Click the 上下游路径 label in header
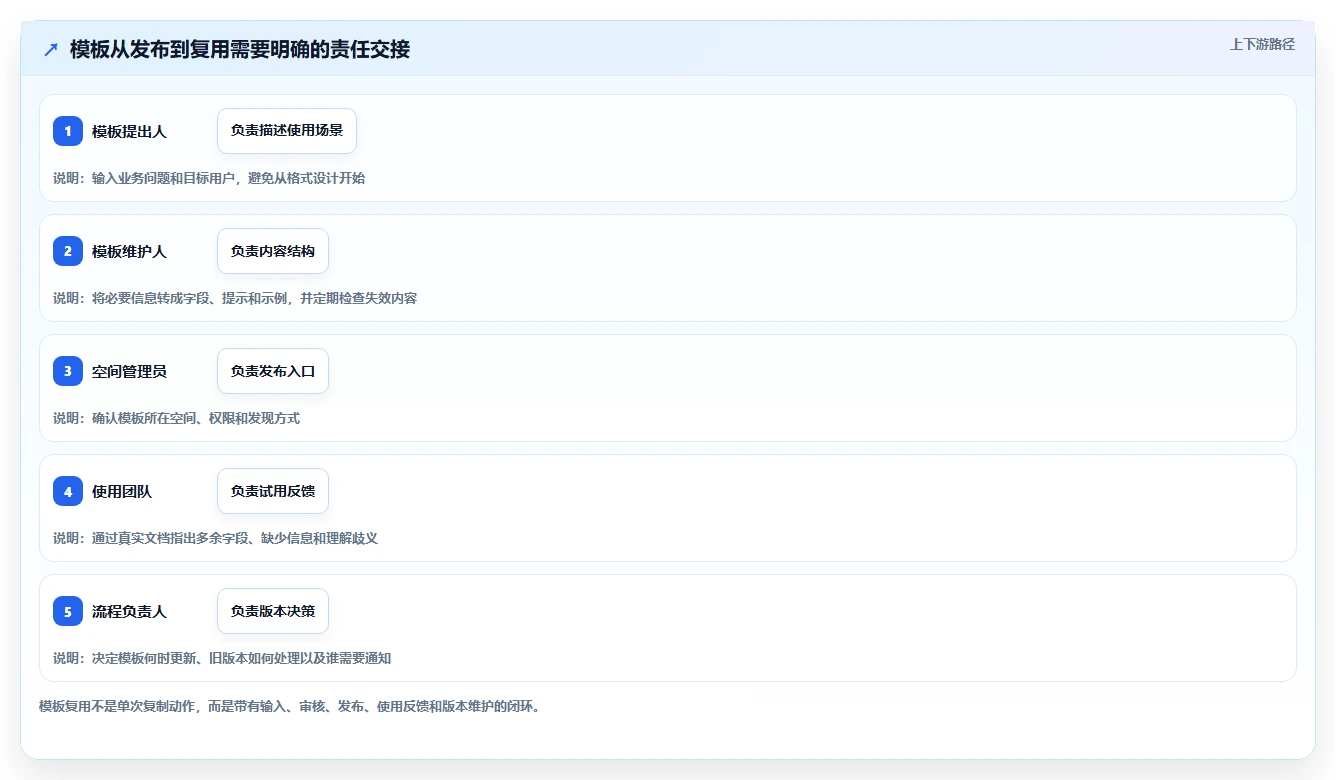This screenshot has width=1336, height=780. (x=1262, y=44)
